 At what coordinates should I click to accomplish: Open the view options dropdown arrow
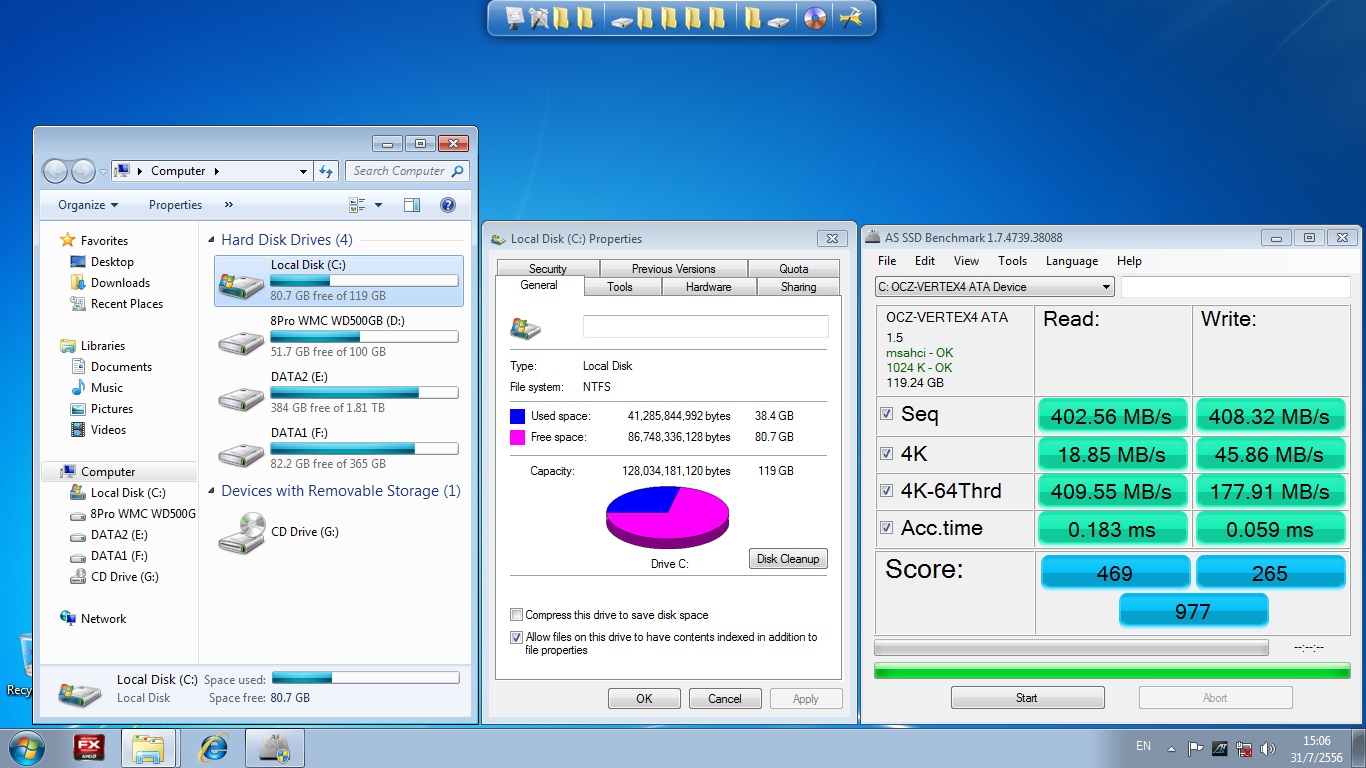point(378,205)
